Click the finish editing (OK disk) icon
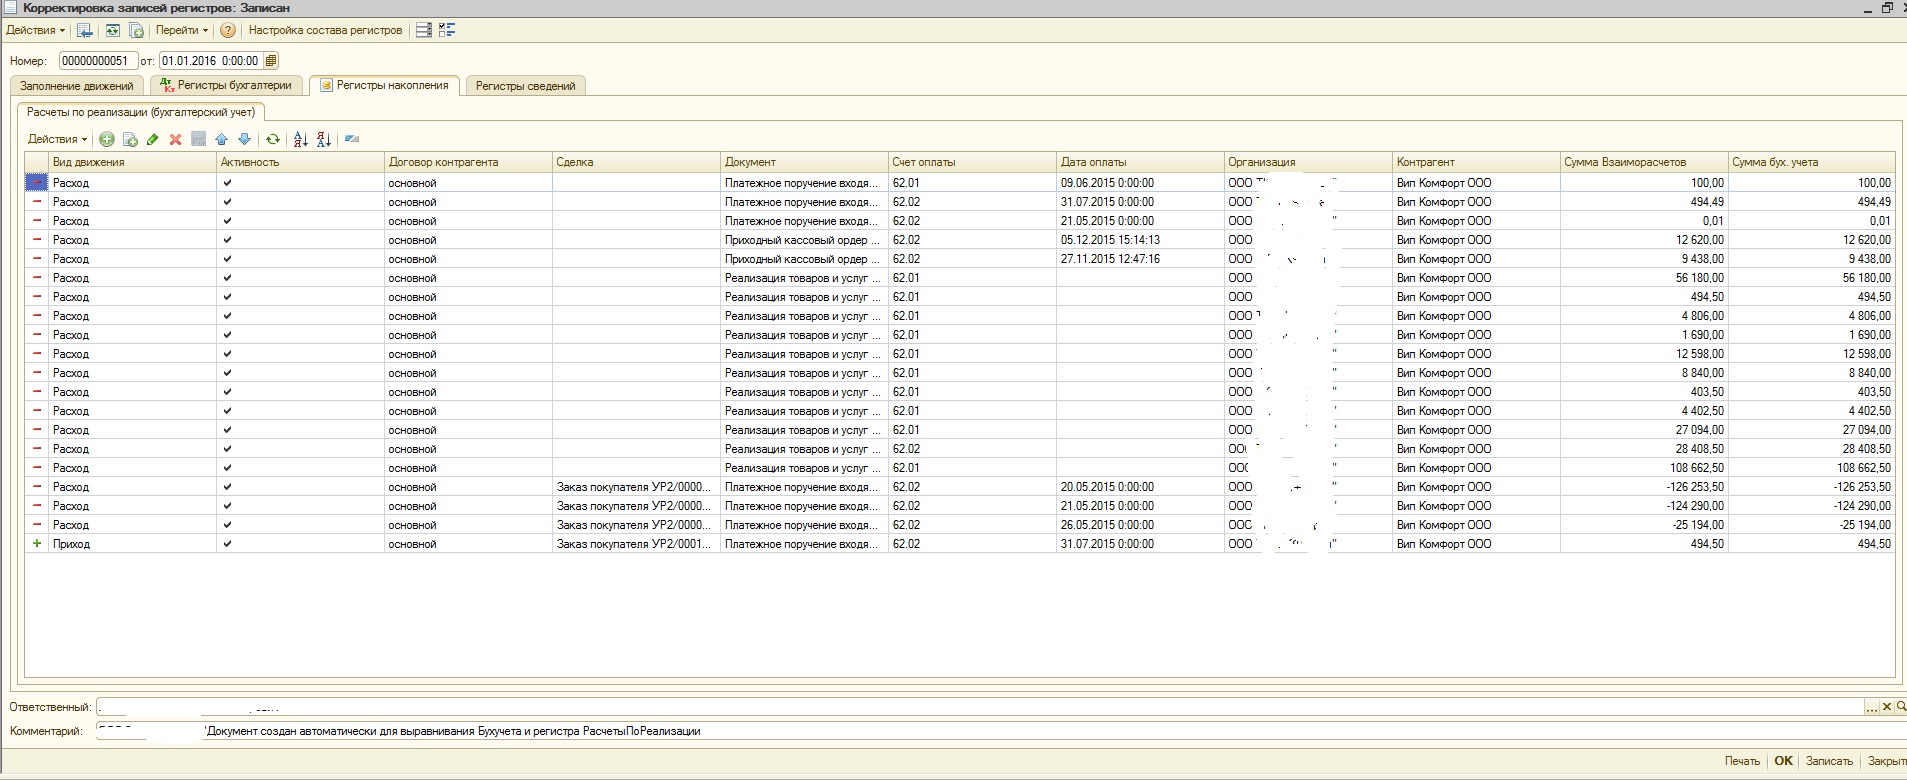 pyautogui.click(x=198, y=139)
